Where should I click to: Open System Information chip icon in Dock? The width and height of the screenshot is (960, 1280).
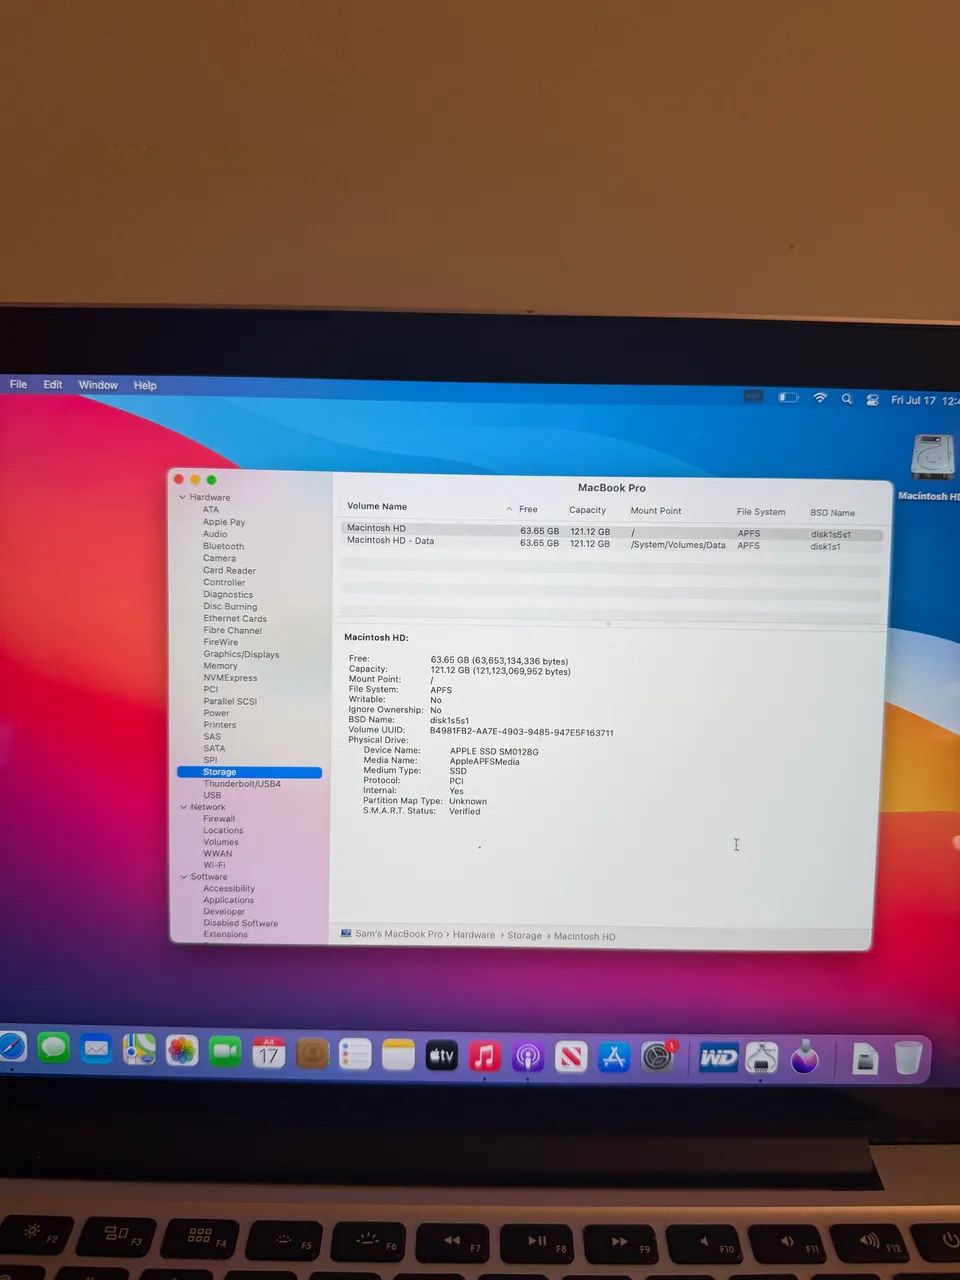click(x=762, y=1058)
